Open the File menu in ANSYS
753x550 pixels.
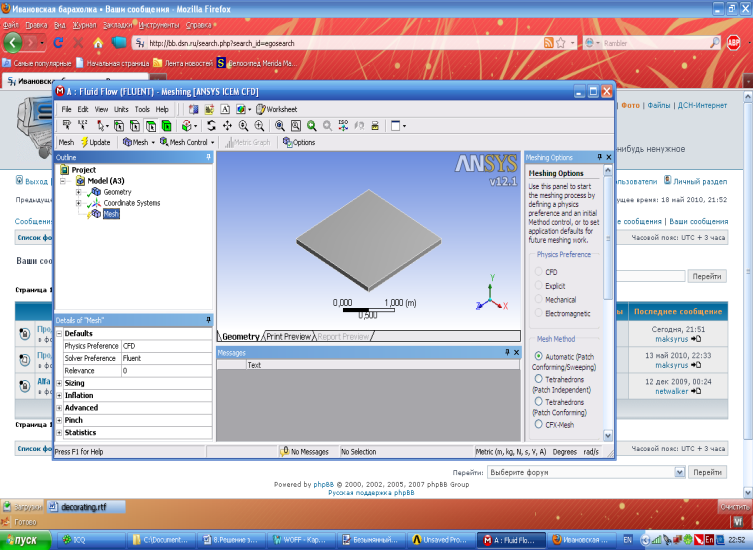pyautogui.click(x=66, y=110)
